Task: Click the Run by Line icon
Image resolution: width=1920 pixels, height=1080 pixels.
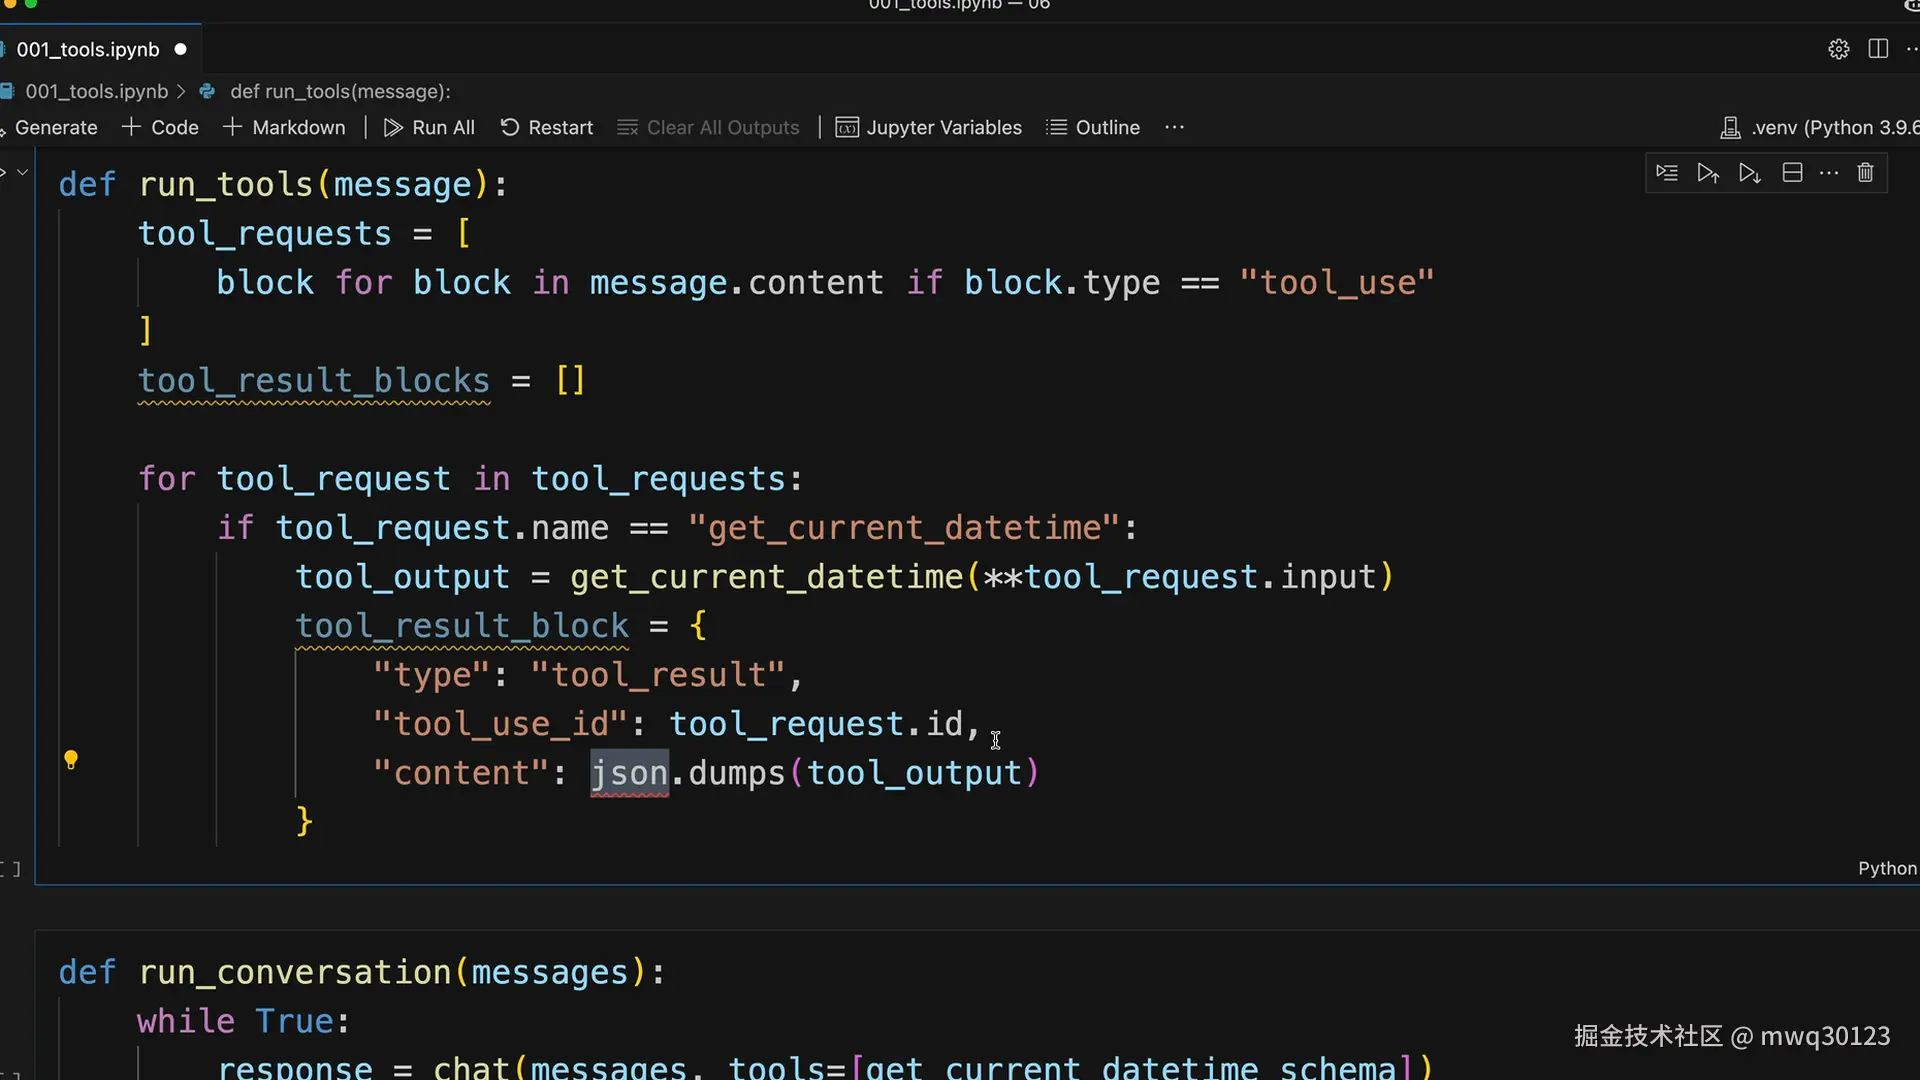Action: [1666, 173]
